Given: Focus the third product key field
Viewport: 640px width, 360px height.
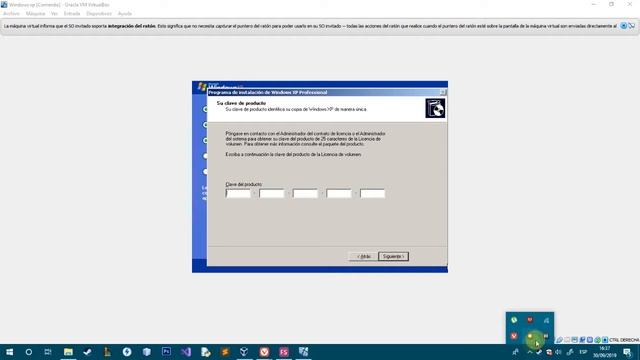Looking at the screenshot, I should tap(305, 193).
